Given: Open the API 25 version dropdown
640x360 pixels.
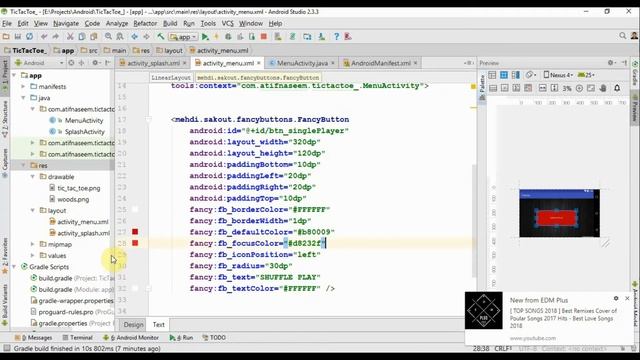Looking at the screenshot, I should [x=586, y=75].
